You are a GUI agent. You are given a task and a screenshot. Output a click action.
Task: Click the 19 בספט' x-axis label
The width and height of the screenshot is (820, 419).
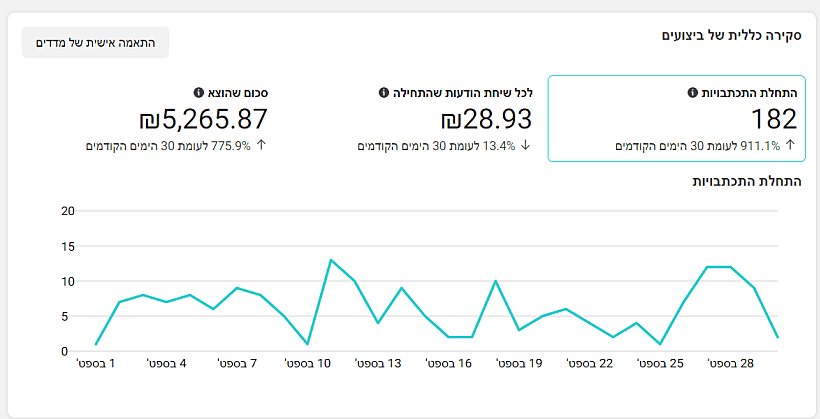click(518, 365)
